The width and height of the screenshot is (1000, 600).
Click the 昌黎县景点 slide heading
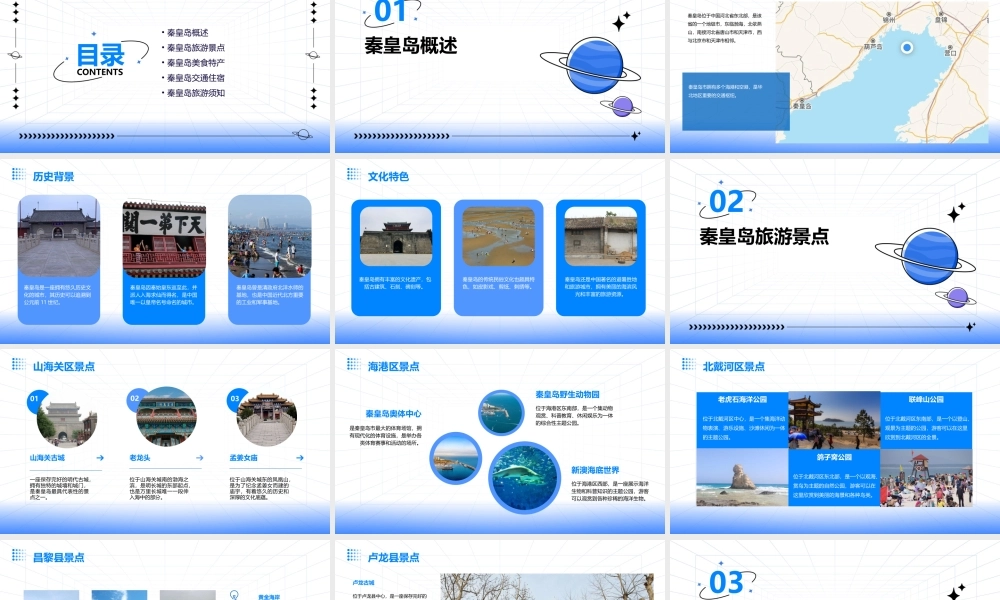[59, 557]
